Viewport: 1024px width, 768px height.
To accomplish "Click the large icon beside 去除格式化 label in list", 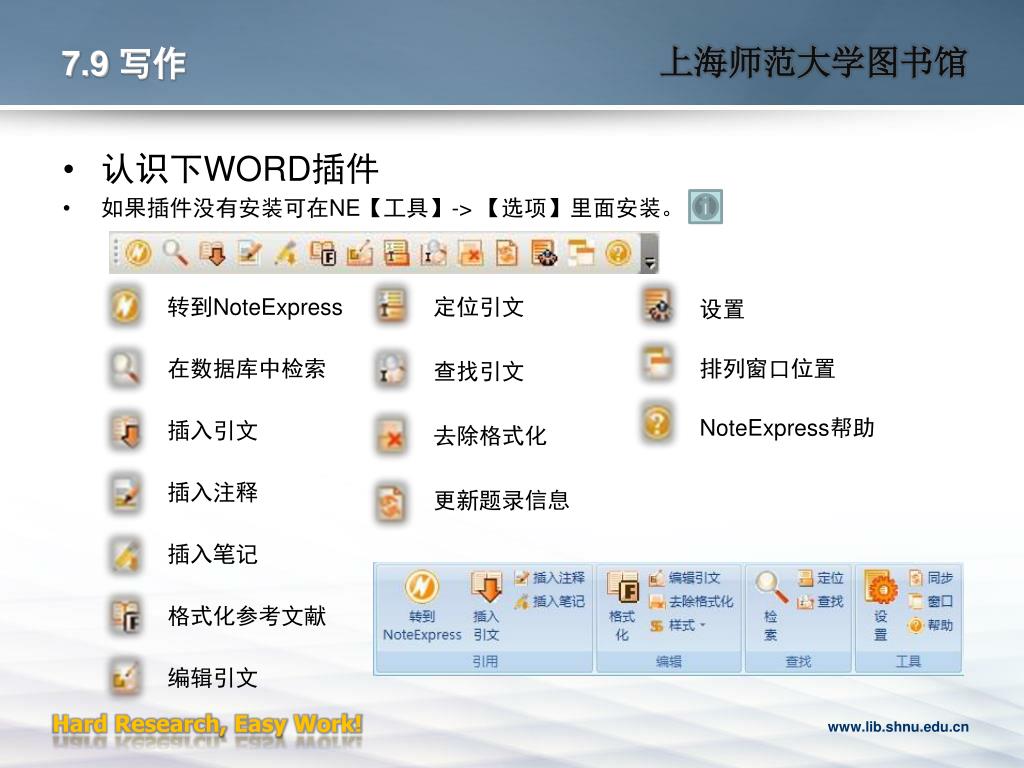I will pyautogui.click(x=391, y=435).
